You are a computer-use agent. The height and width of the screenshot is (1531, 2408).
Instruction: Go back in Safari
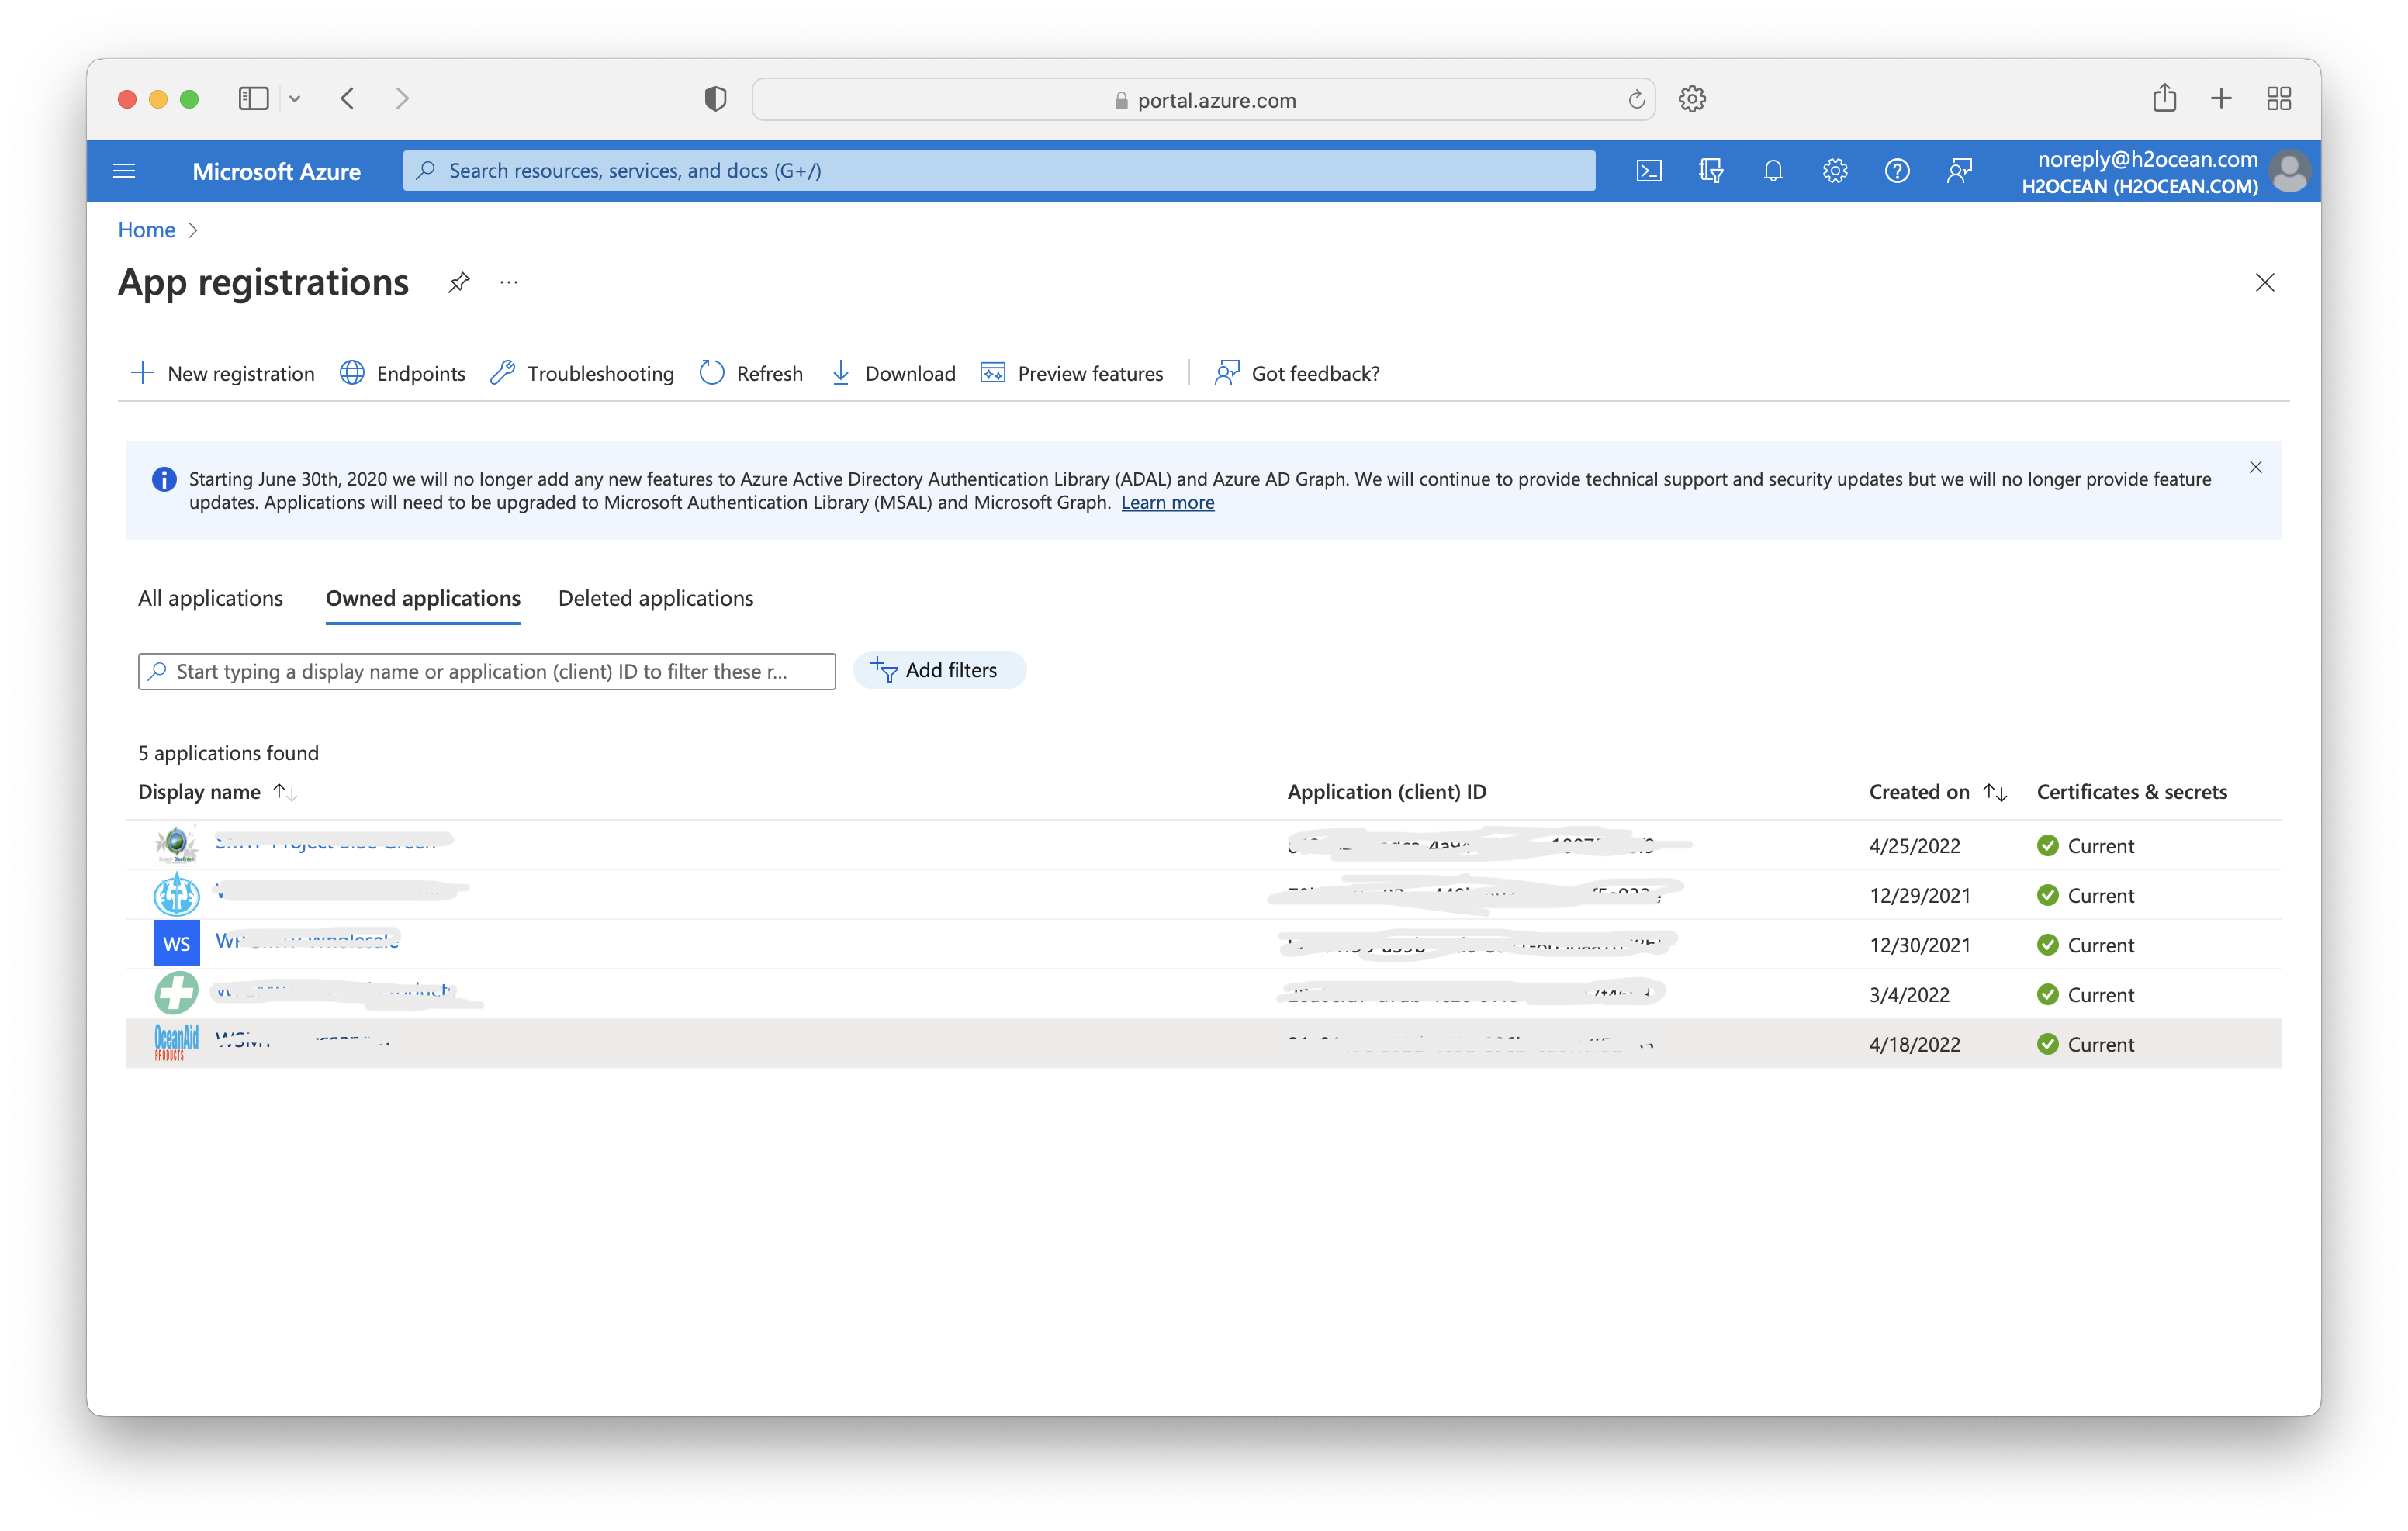[347, 98]
